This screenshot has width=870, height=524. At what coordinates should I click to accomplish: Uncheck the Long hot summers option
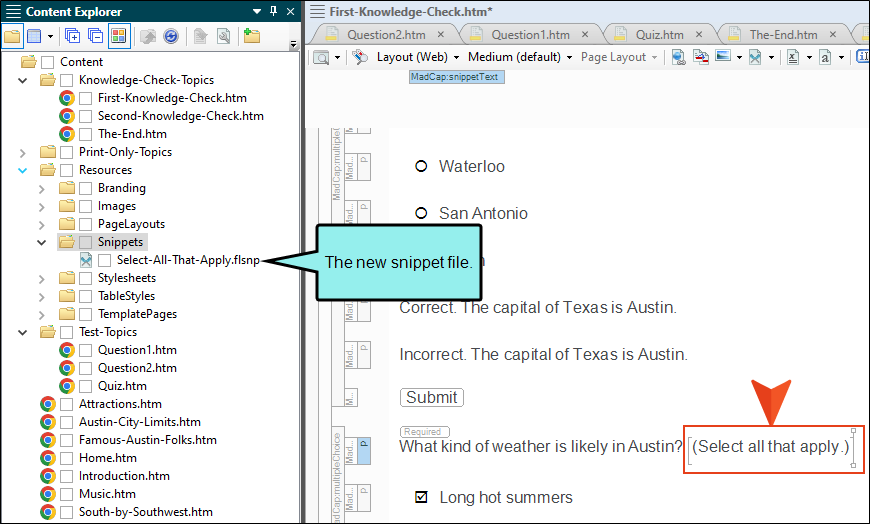point(421,497)
